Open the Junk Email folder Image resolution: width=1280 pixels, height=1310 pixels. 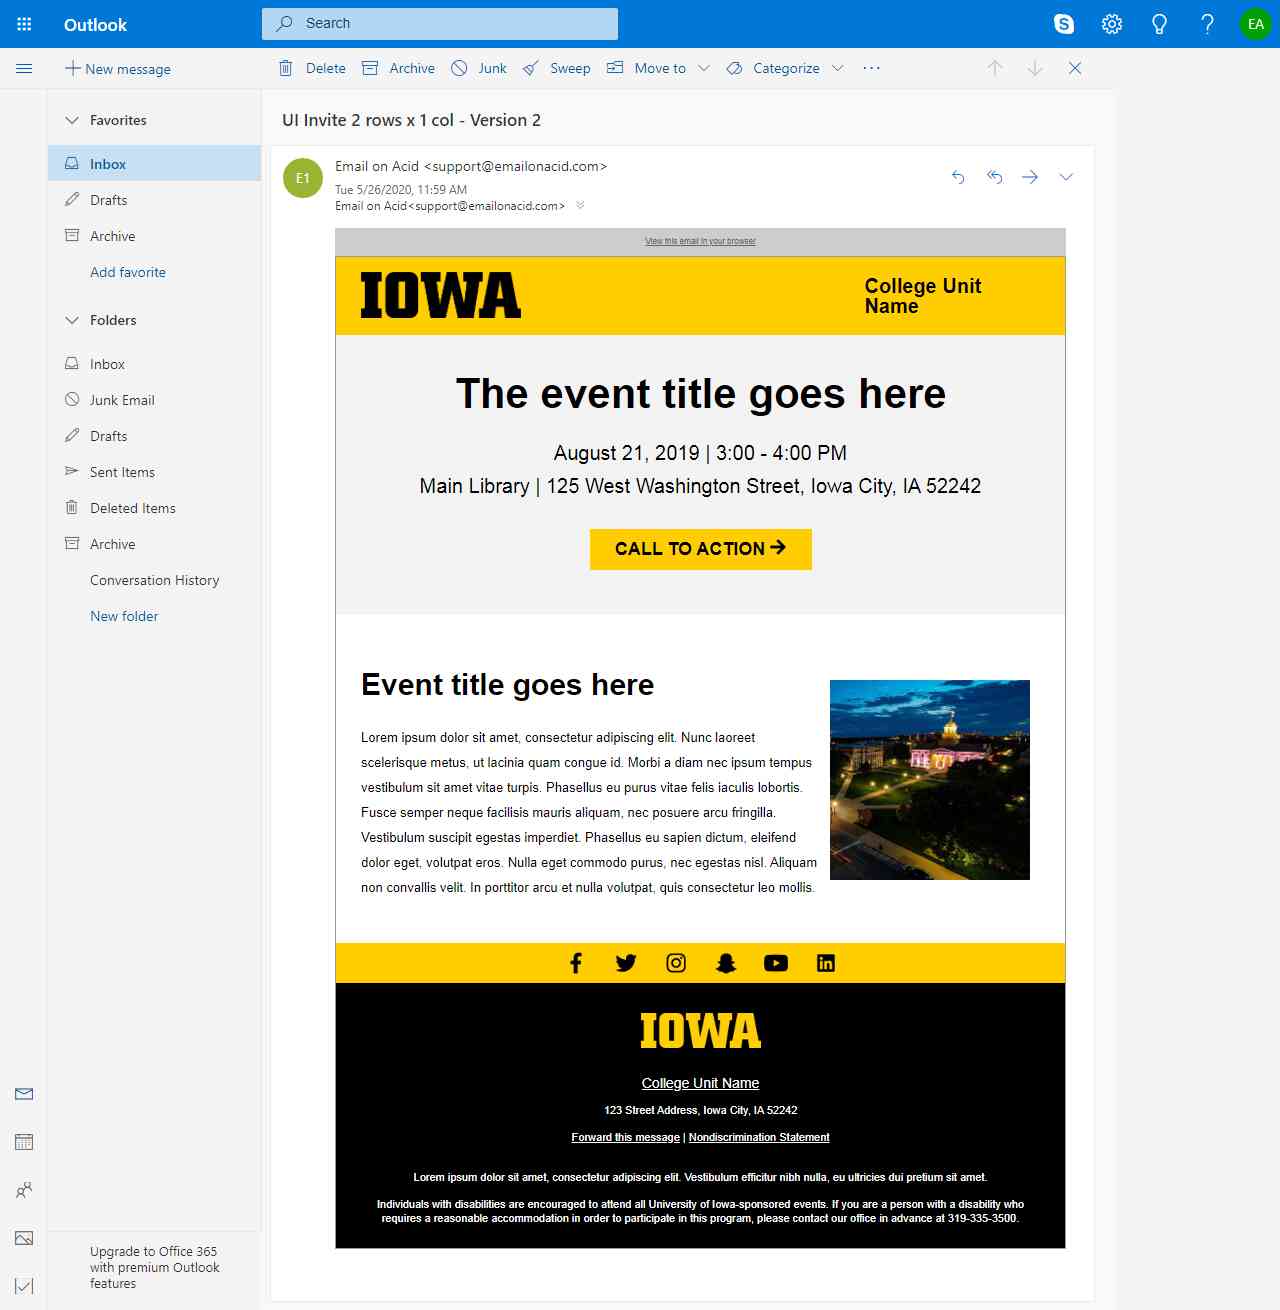(x=122, y=400)
